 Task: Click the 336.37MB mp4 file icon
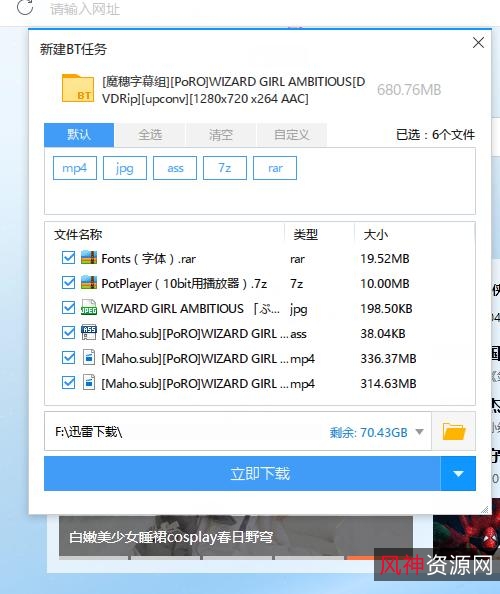tap(89, 358)
